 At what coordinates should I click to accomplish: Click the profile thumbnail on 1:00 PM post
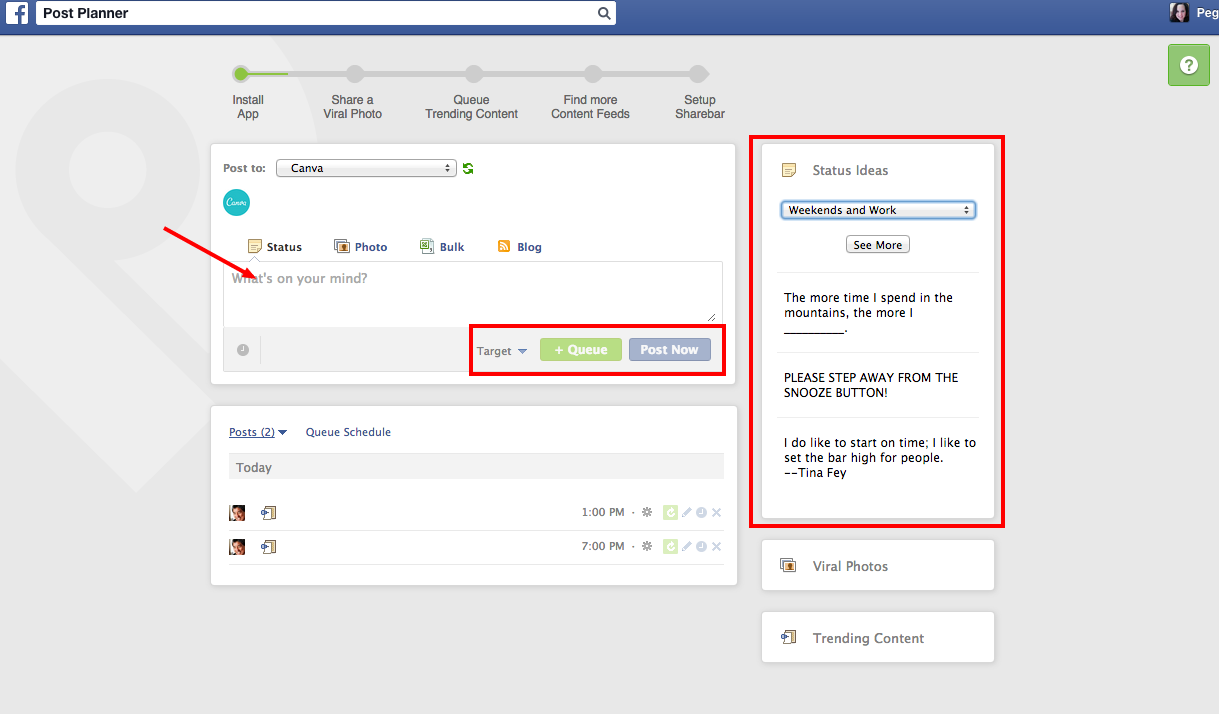coord(237,513)
